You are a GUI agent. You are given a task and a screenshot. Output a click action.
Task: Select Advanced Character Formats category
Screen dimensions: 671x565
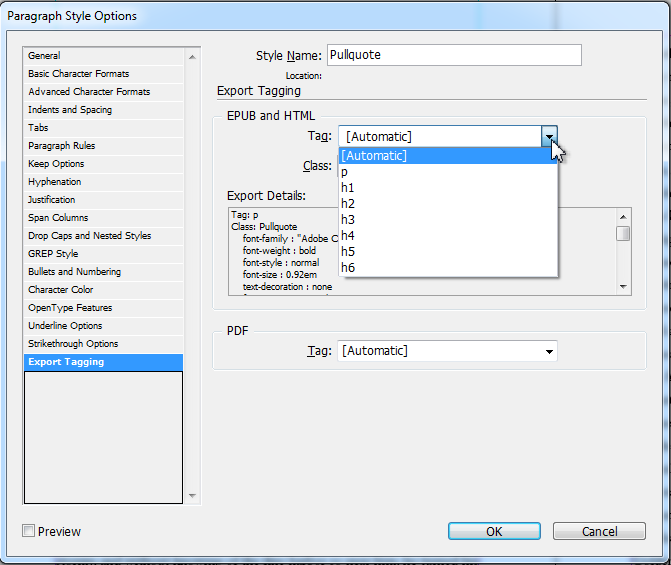(x=104, y=92)
